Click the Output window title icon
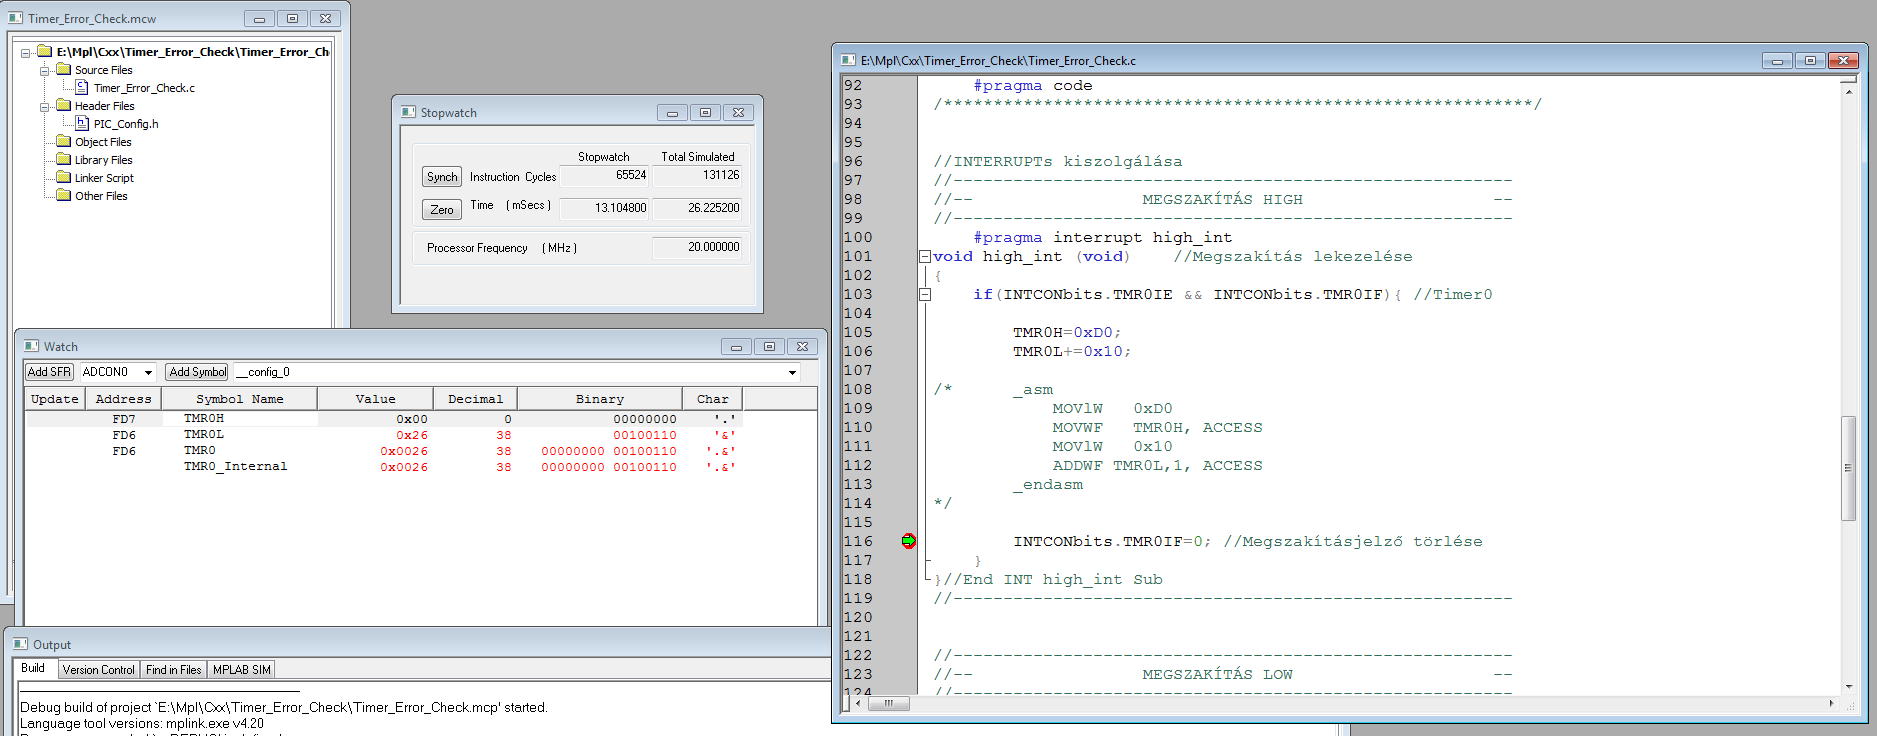Screen dimensions: 1877x736 coord(20,644)
